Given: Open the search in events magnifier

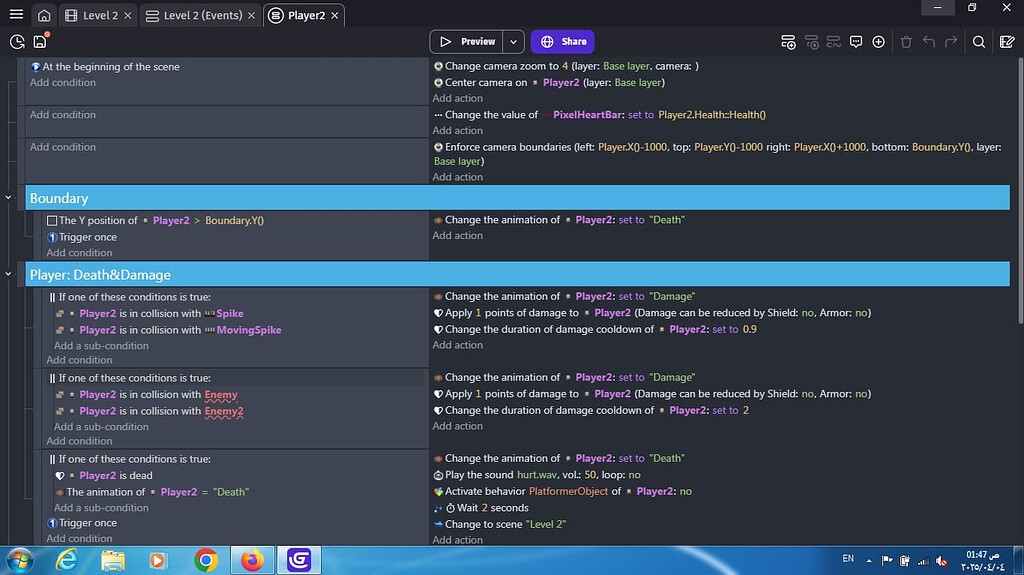Looking at the screenshot, I should click(x=979, y=42).
